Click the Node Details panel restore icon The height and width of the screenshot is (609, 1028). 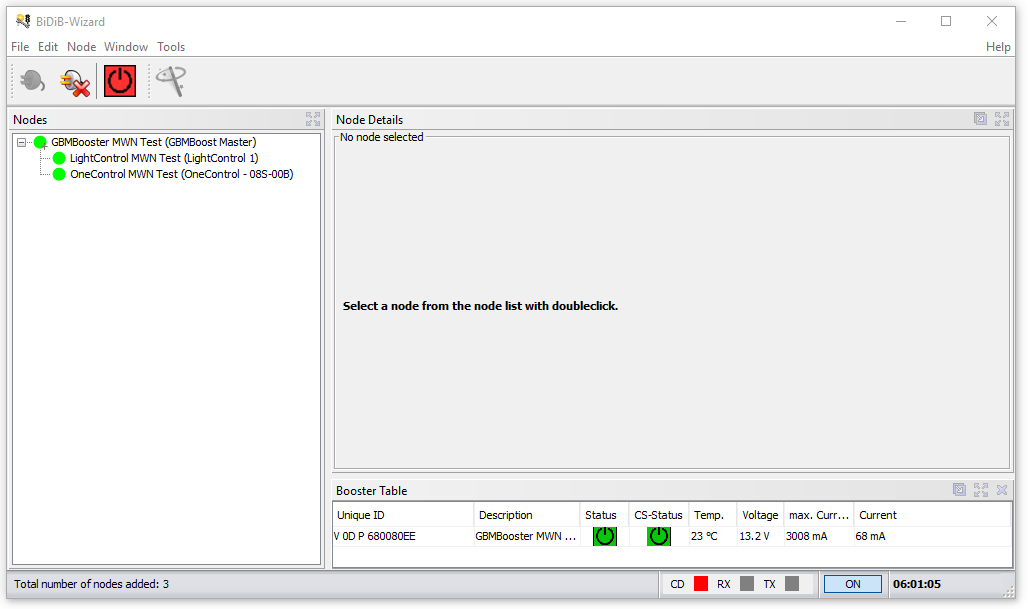[980, 119]
